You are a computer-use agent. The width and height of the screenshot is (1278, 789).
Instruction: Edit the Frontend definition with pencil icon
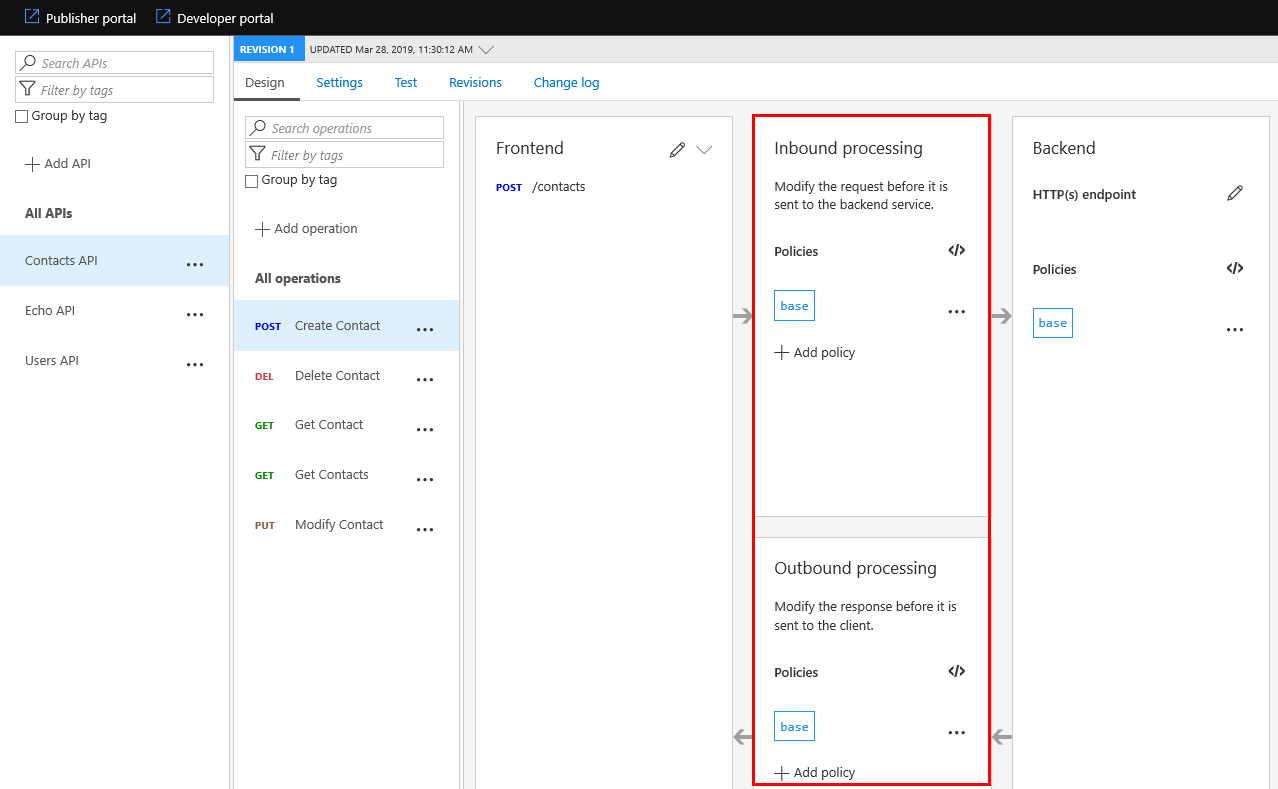[x=677, y=149]
